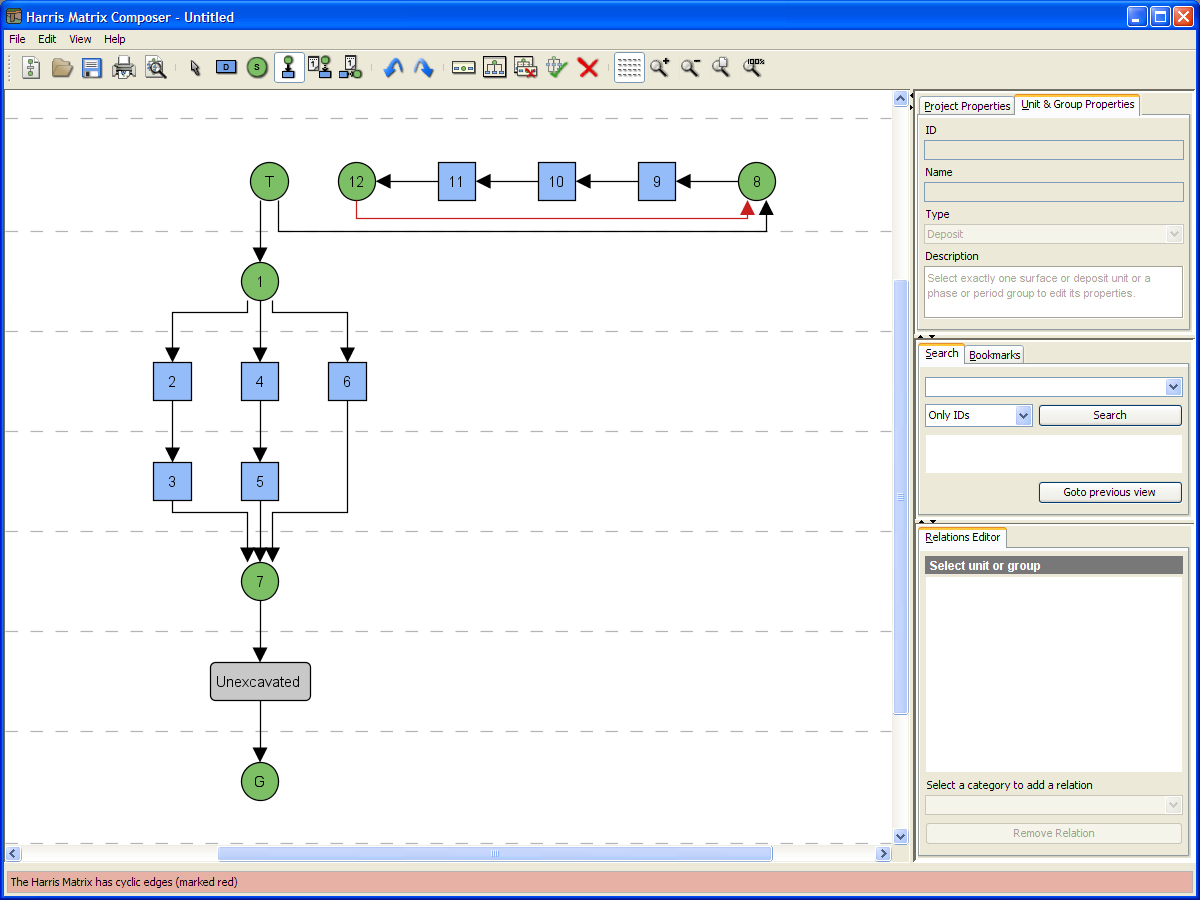Screen dimensions: 1200x900
Task: Toggle the grid display icon
Action: pos(629,68)
